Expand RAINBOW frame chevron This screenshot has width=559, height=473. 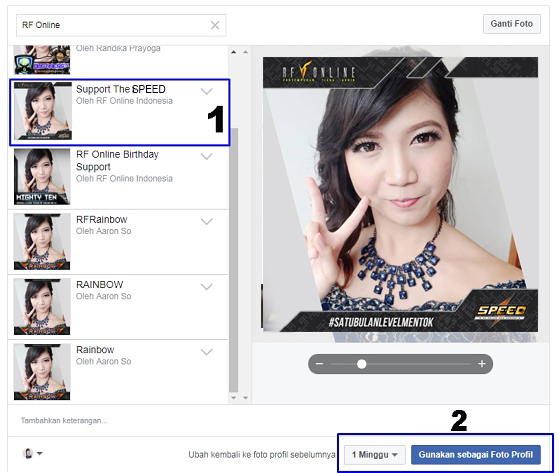(x=206, y=287)
